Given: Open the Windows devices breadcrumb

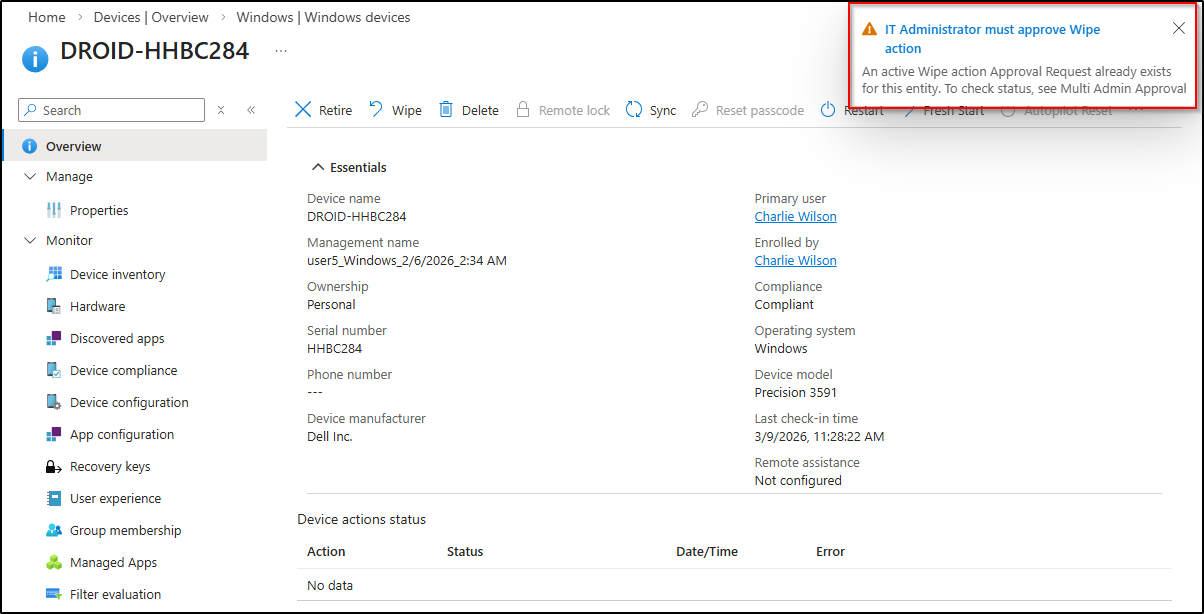Looking at the screenshot, I should coord(322,17).
